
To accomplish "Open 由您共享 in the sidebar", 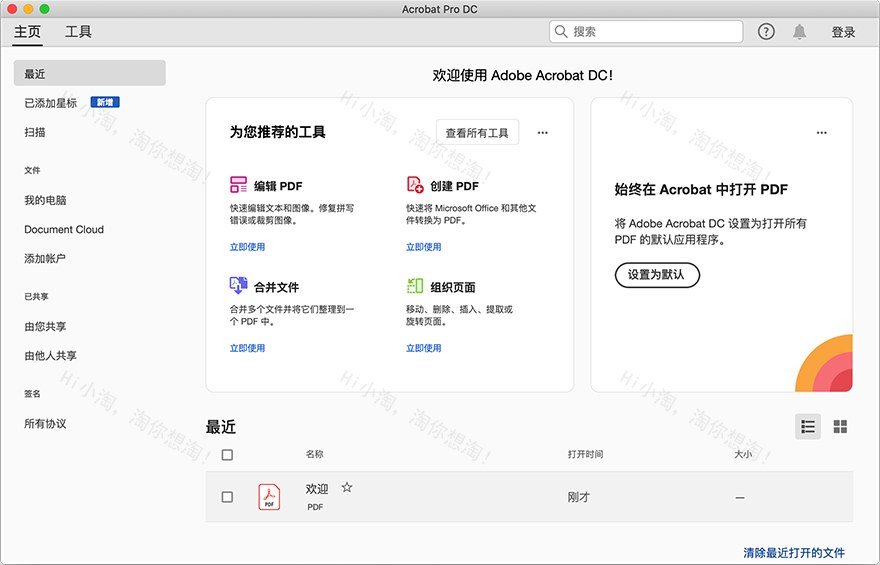I will coord(45,327).
